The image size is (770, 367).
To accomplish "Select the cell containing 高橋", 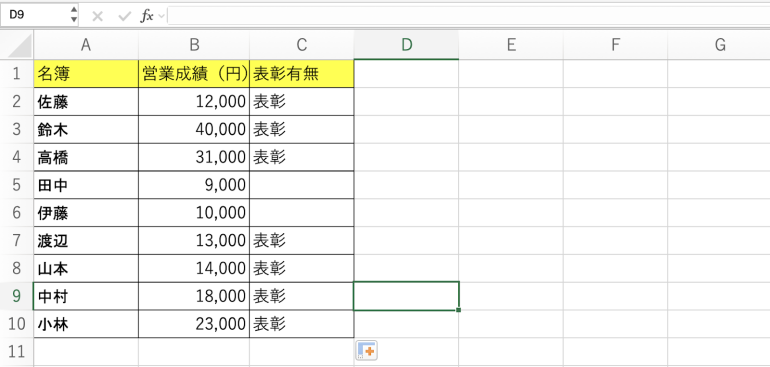I will [86, 157].
